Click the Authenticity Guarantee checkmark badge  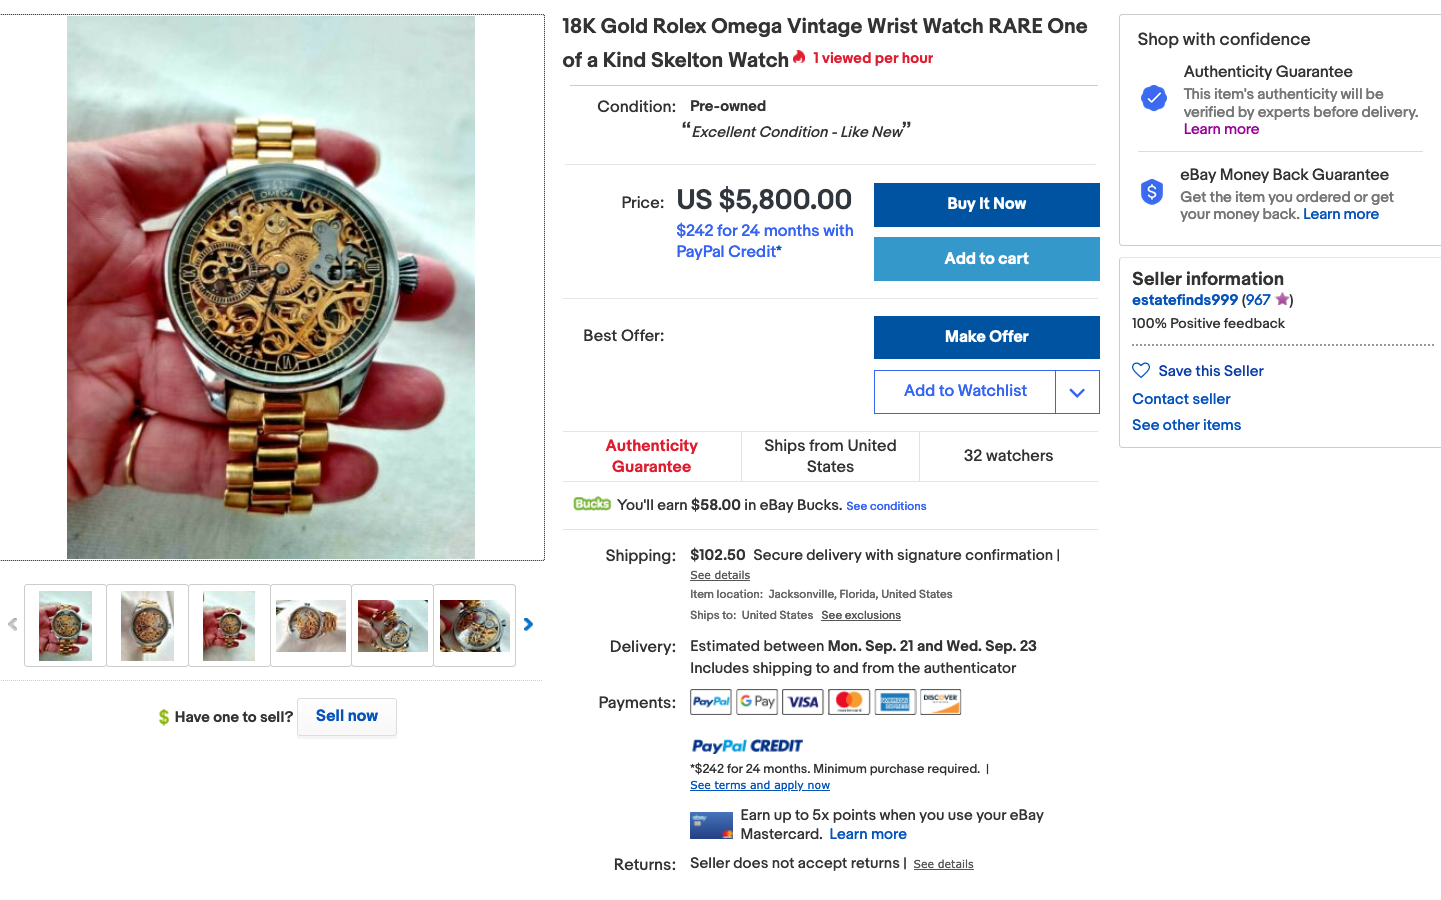(1154, 97)
